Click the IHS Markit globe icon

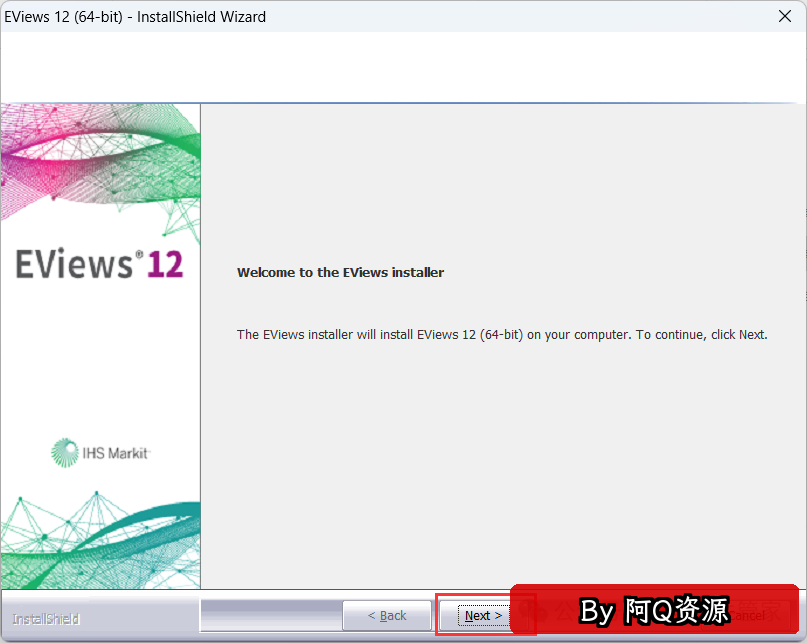coord(65,453)
